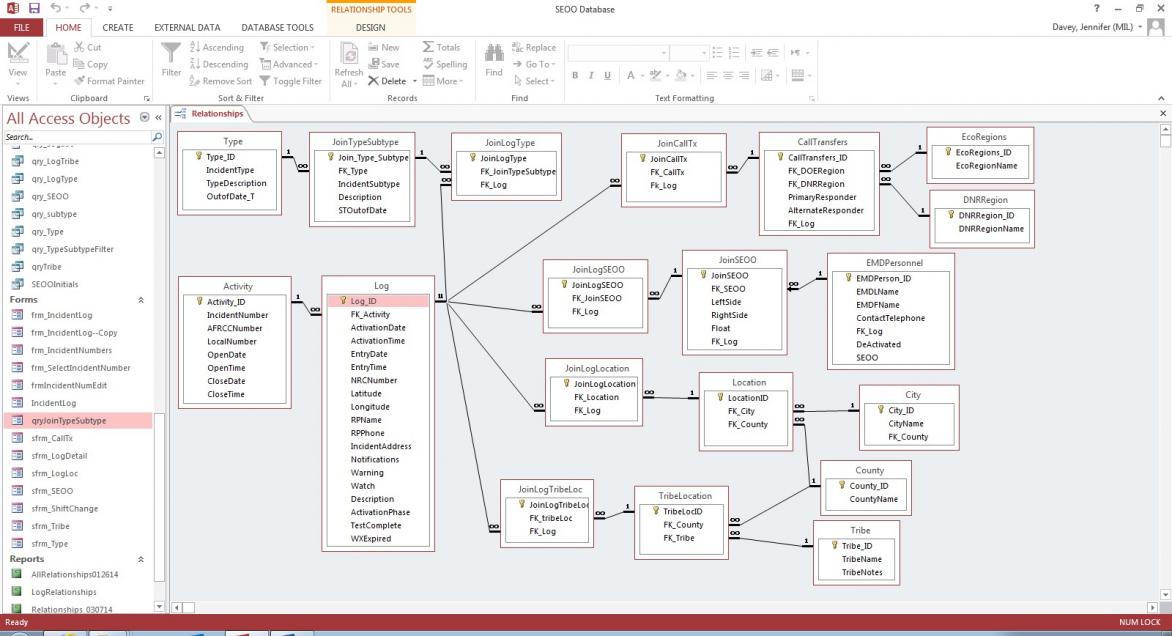
Task: Close the Relationships window pane
Action: 1163,114
